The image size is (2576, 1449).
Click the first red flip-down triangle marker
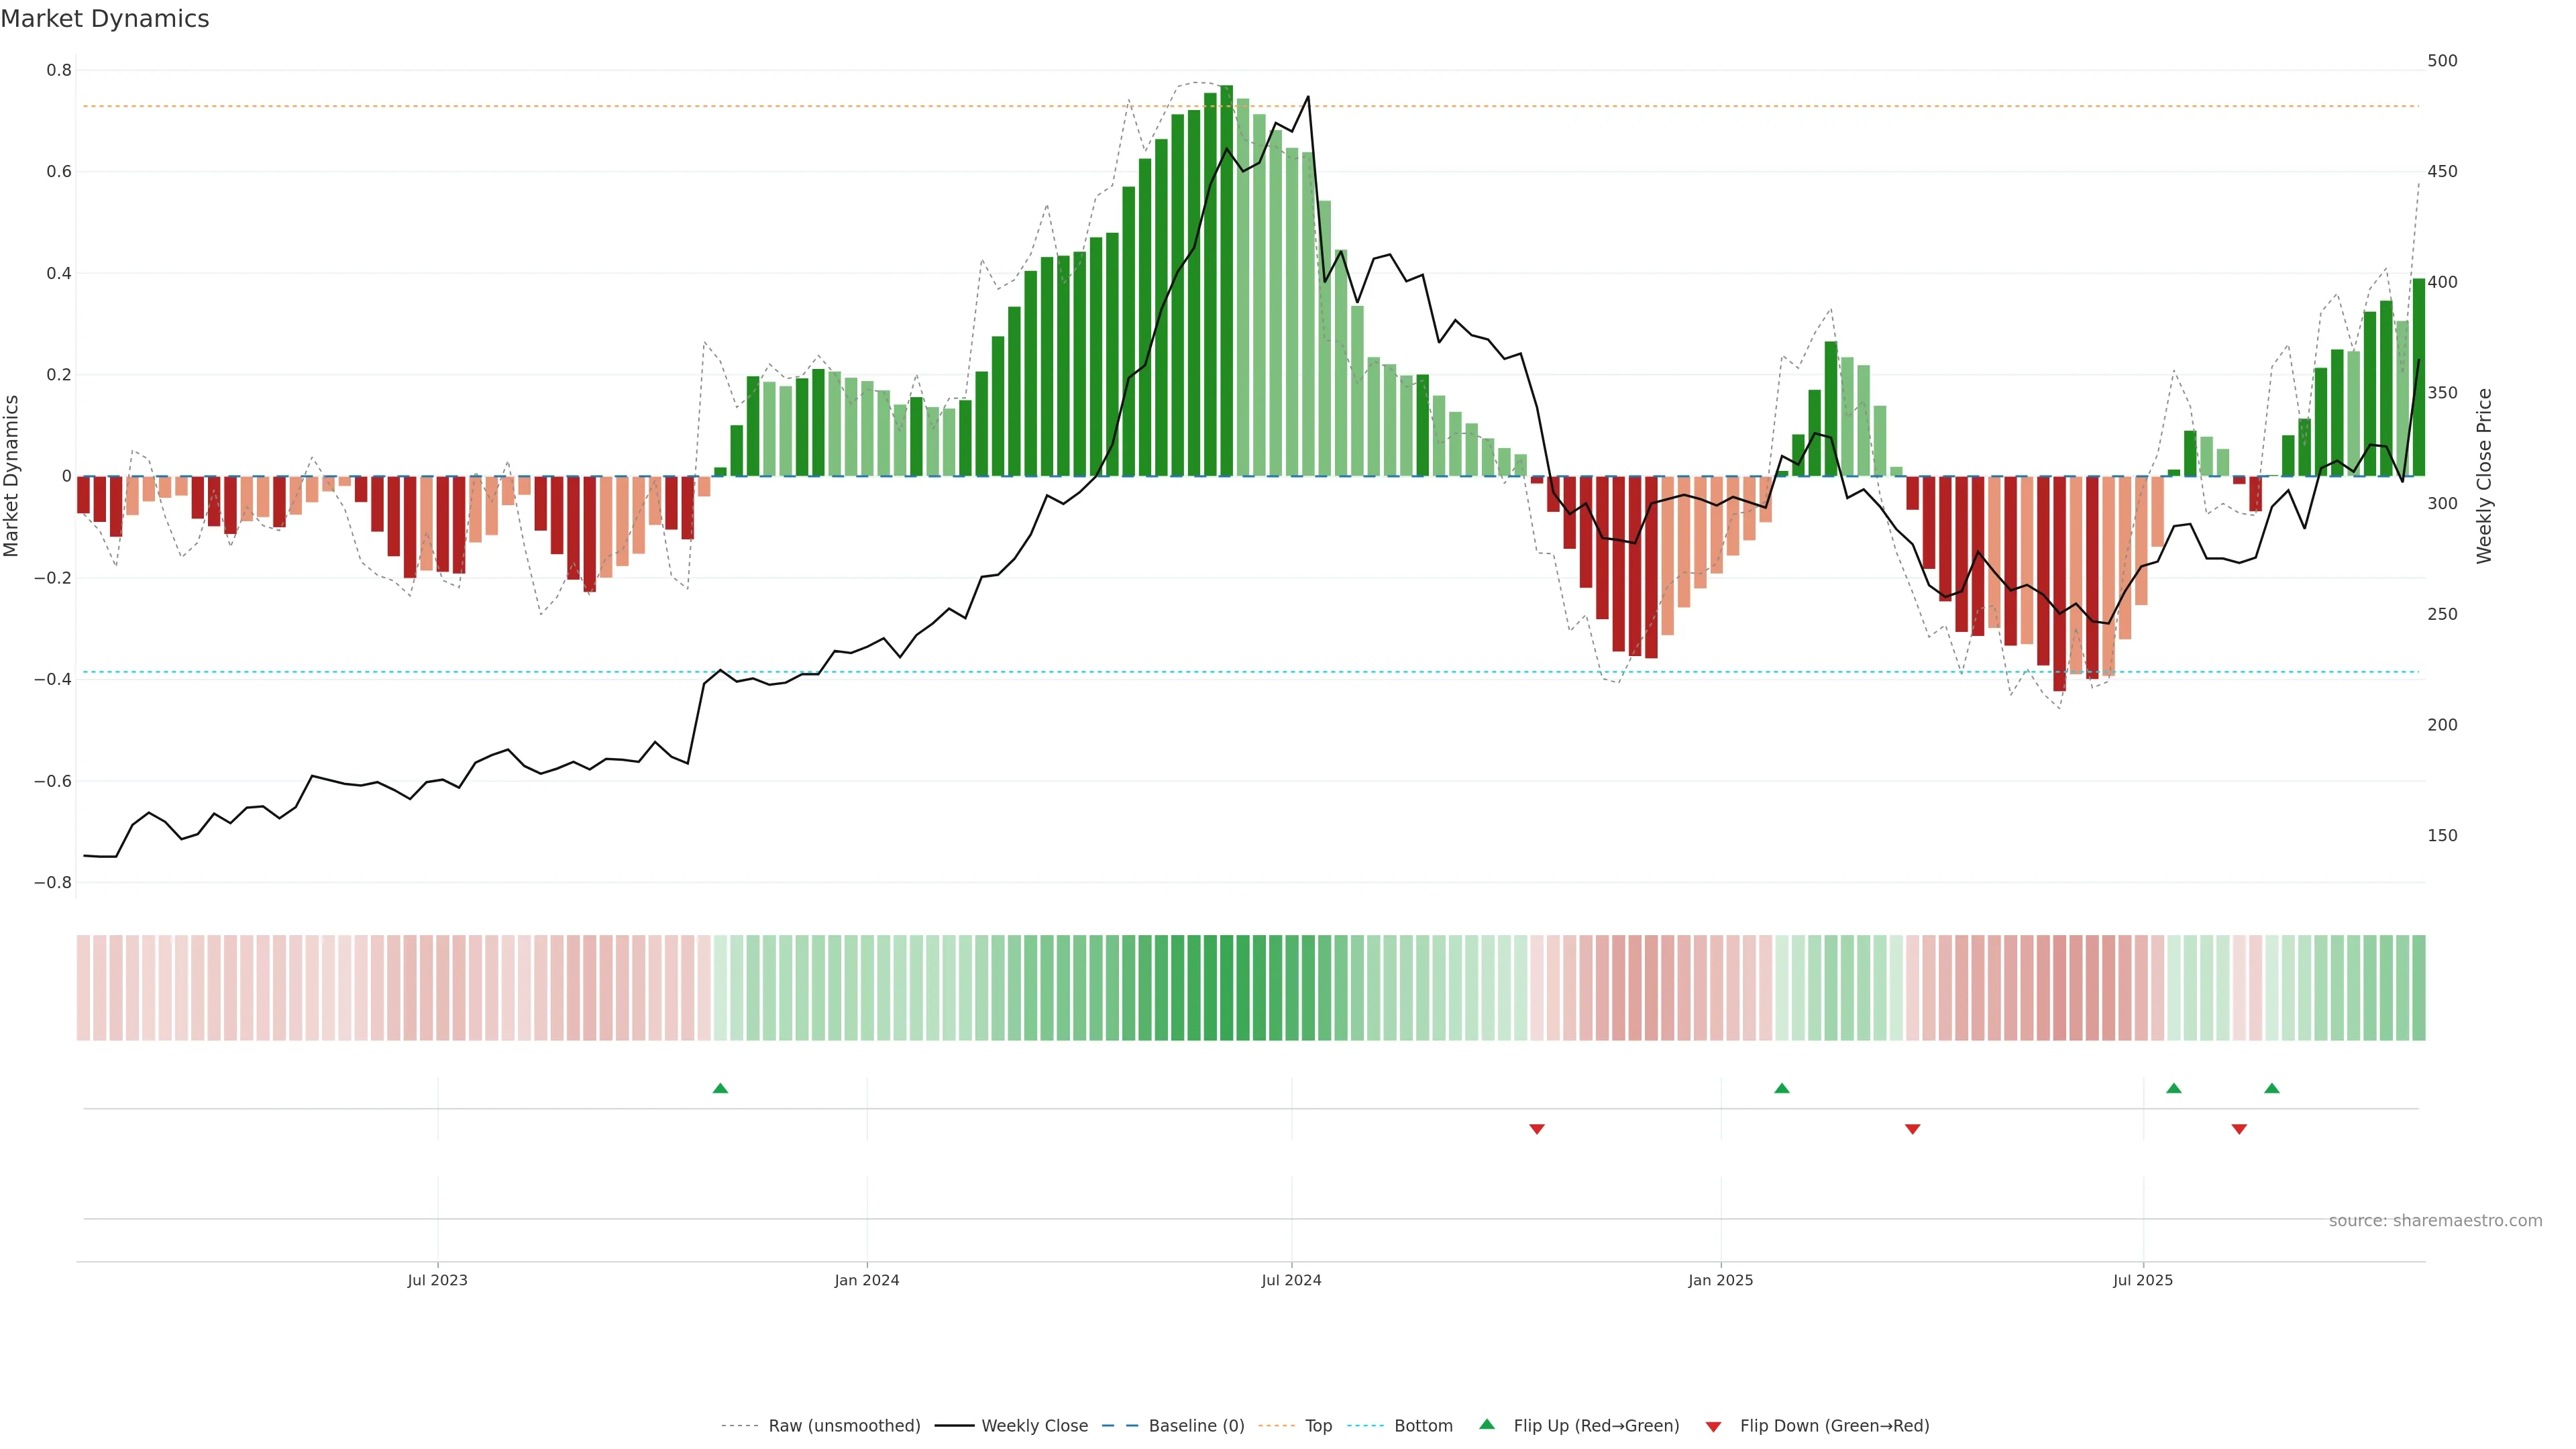click(x=1537, y=1129)
